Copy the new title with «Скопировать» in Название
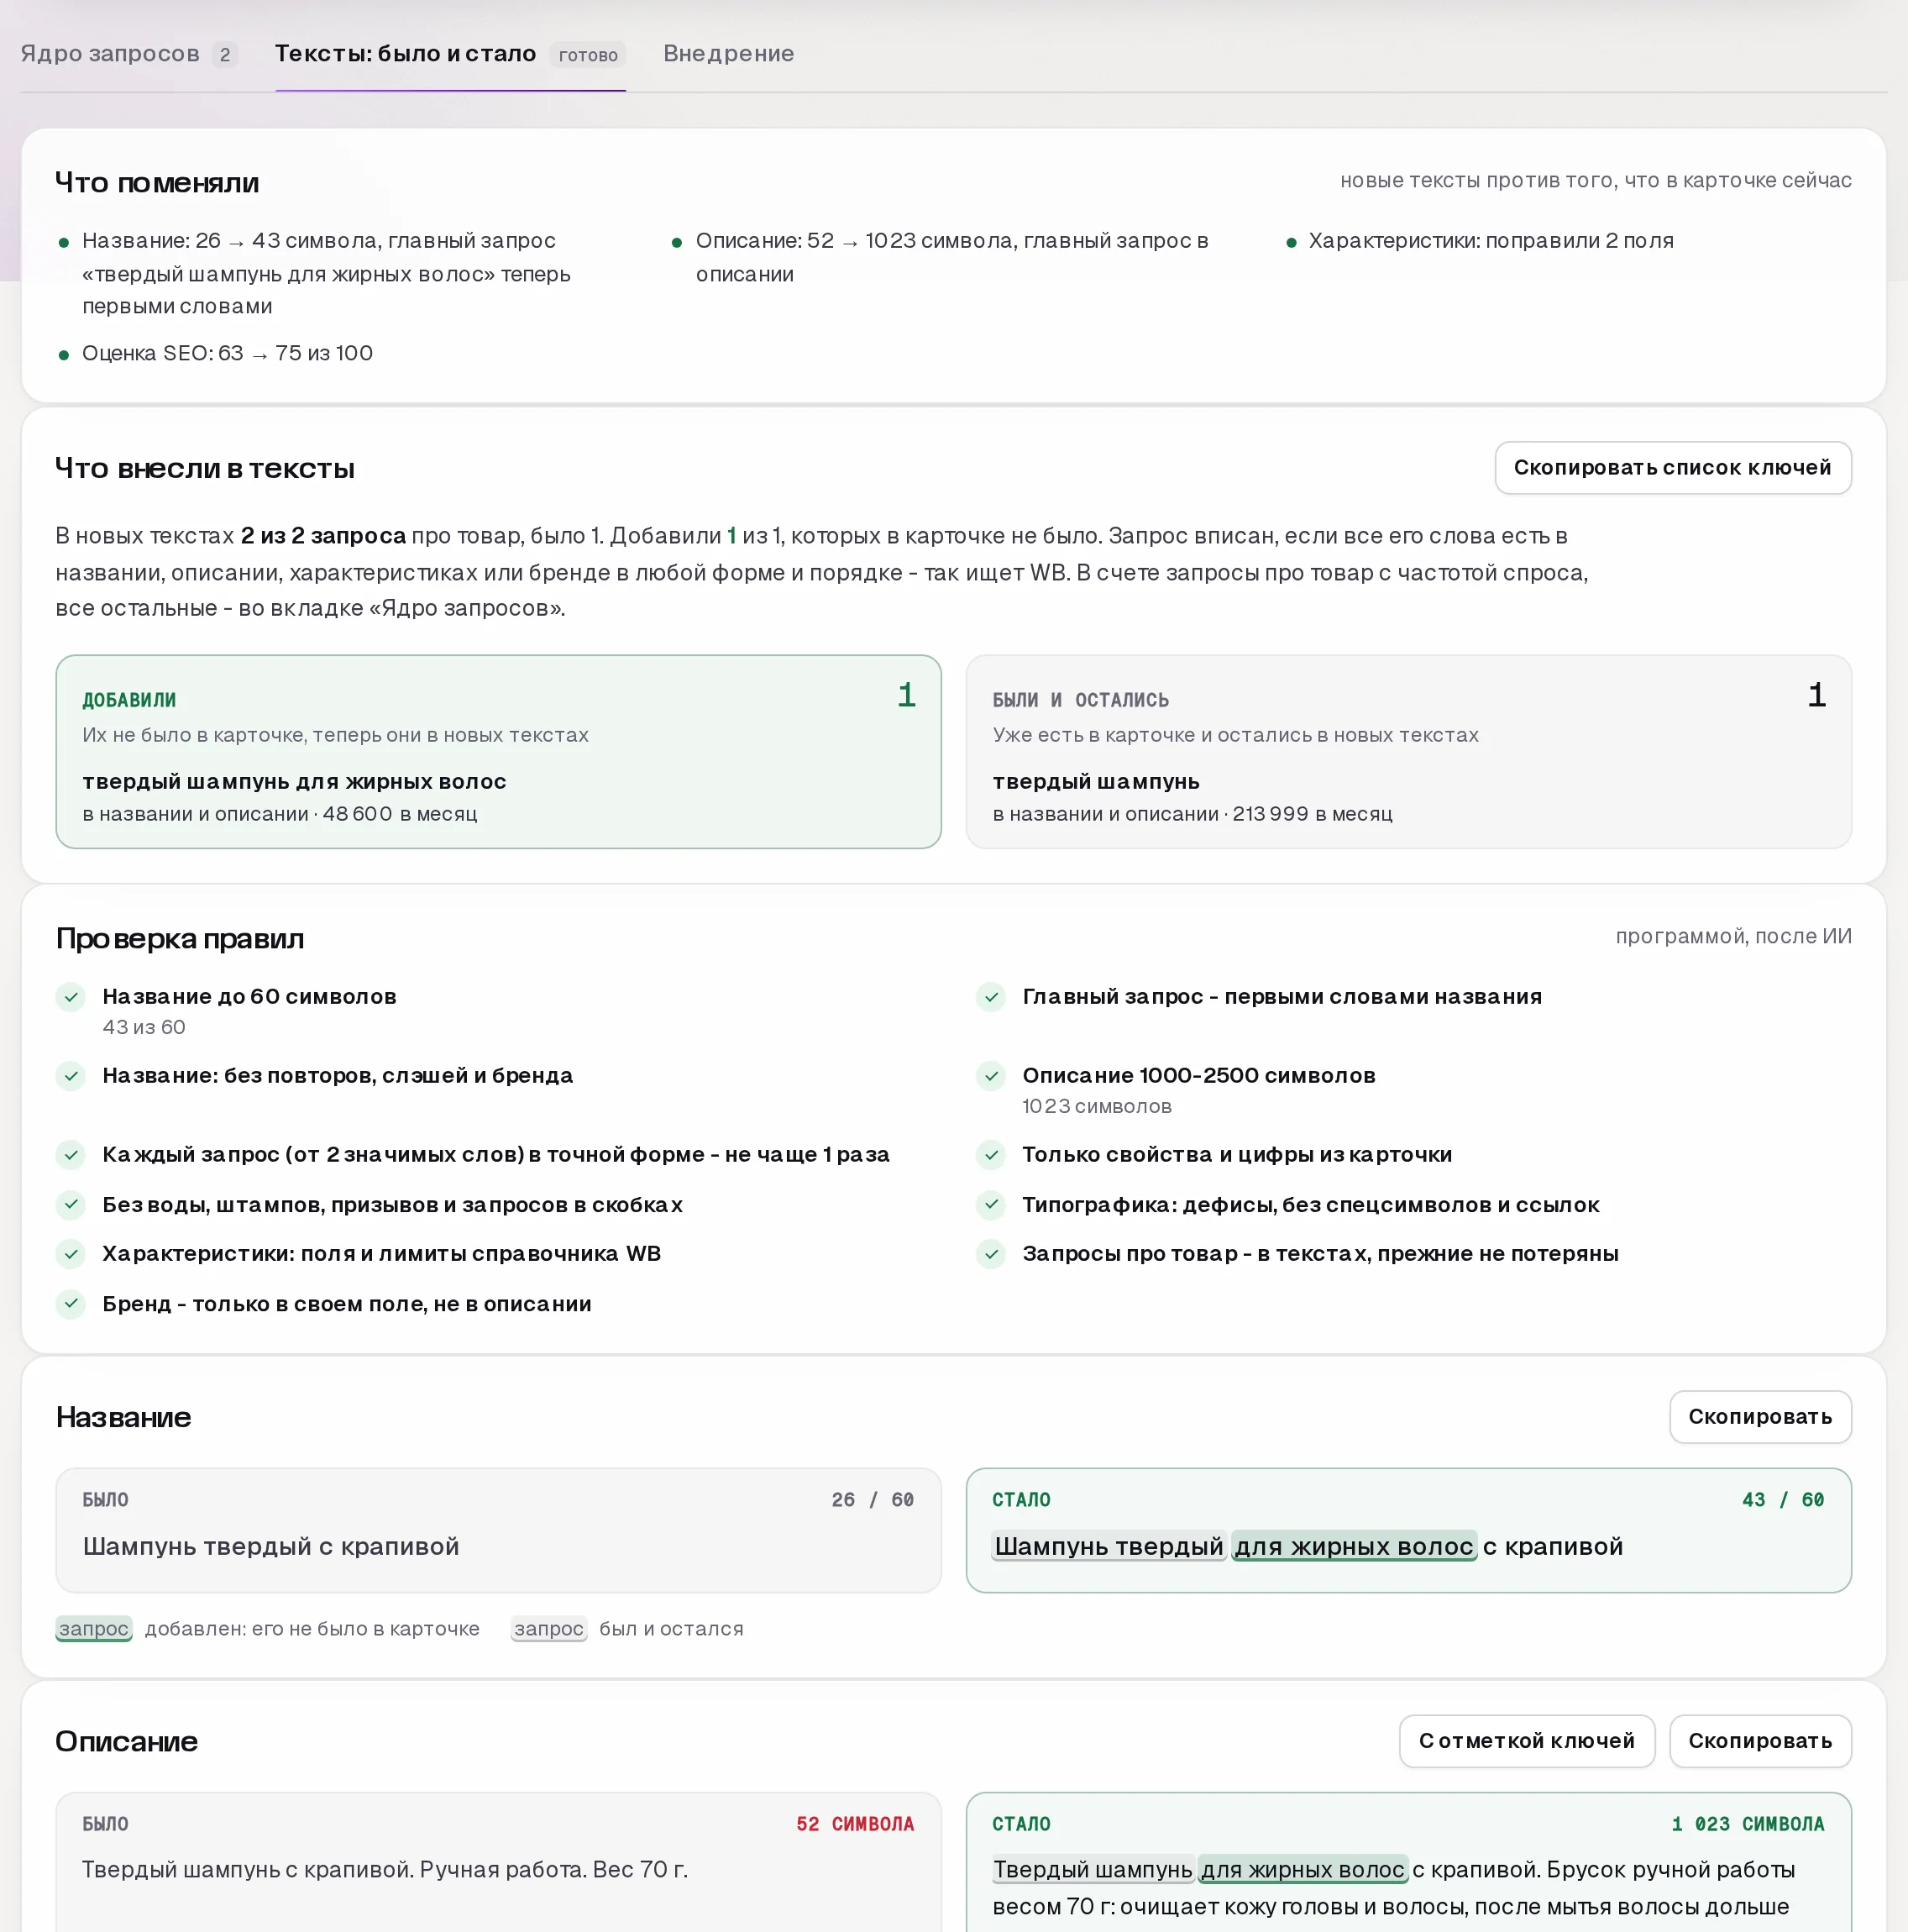This screenshot has width=1908, height=1932. click(x=1760, y=1417)
